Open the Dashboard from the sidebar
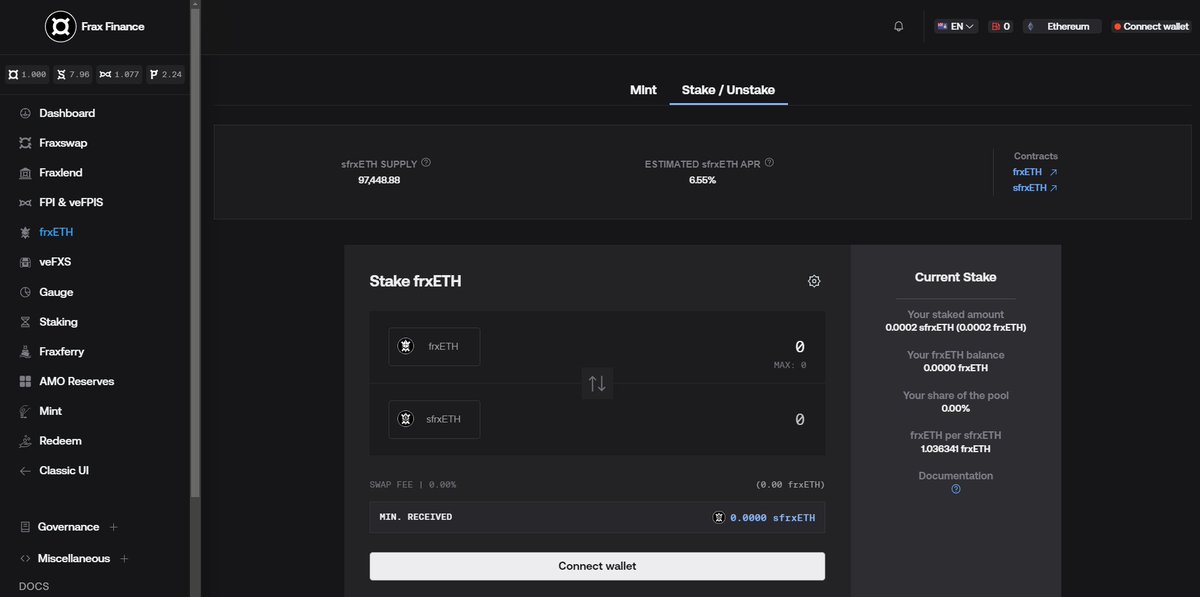Image resolution: width=1200 pixels, height=597 pixels. pos(67,113)
